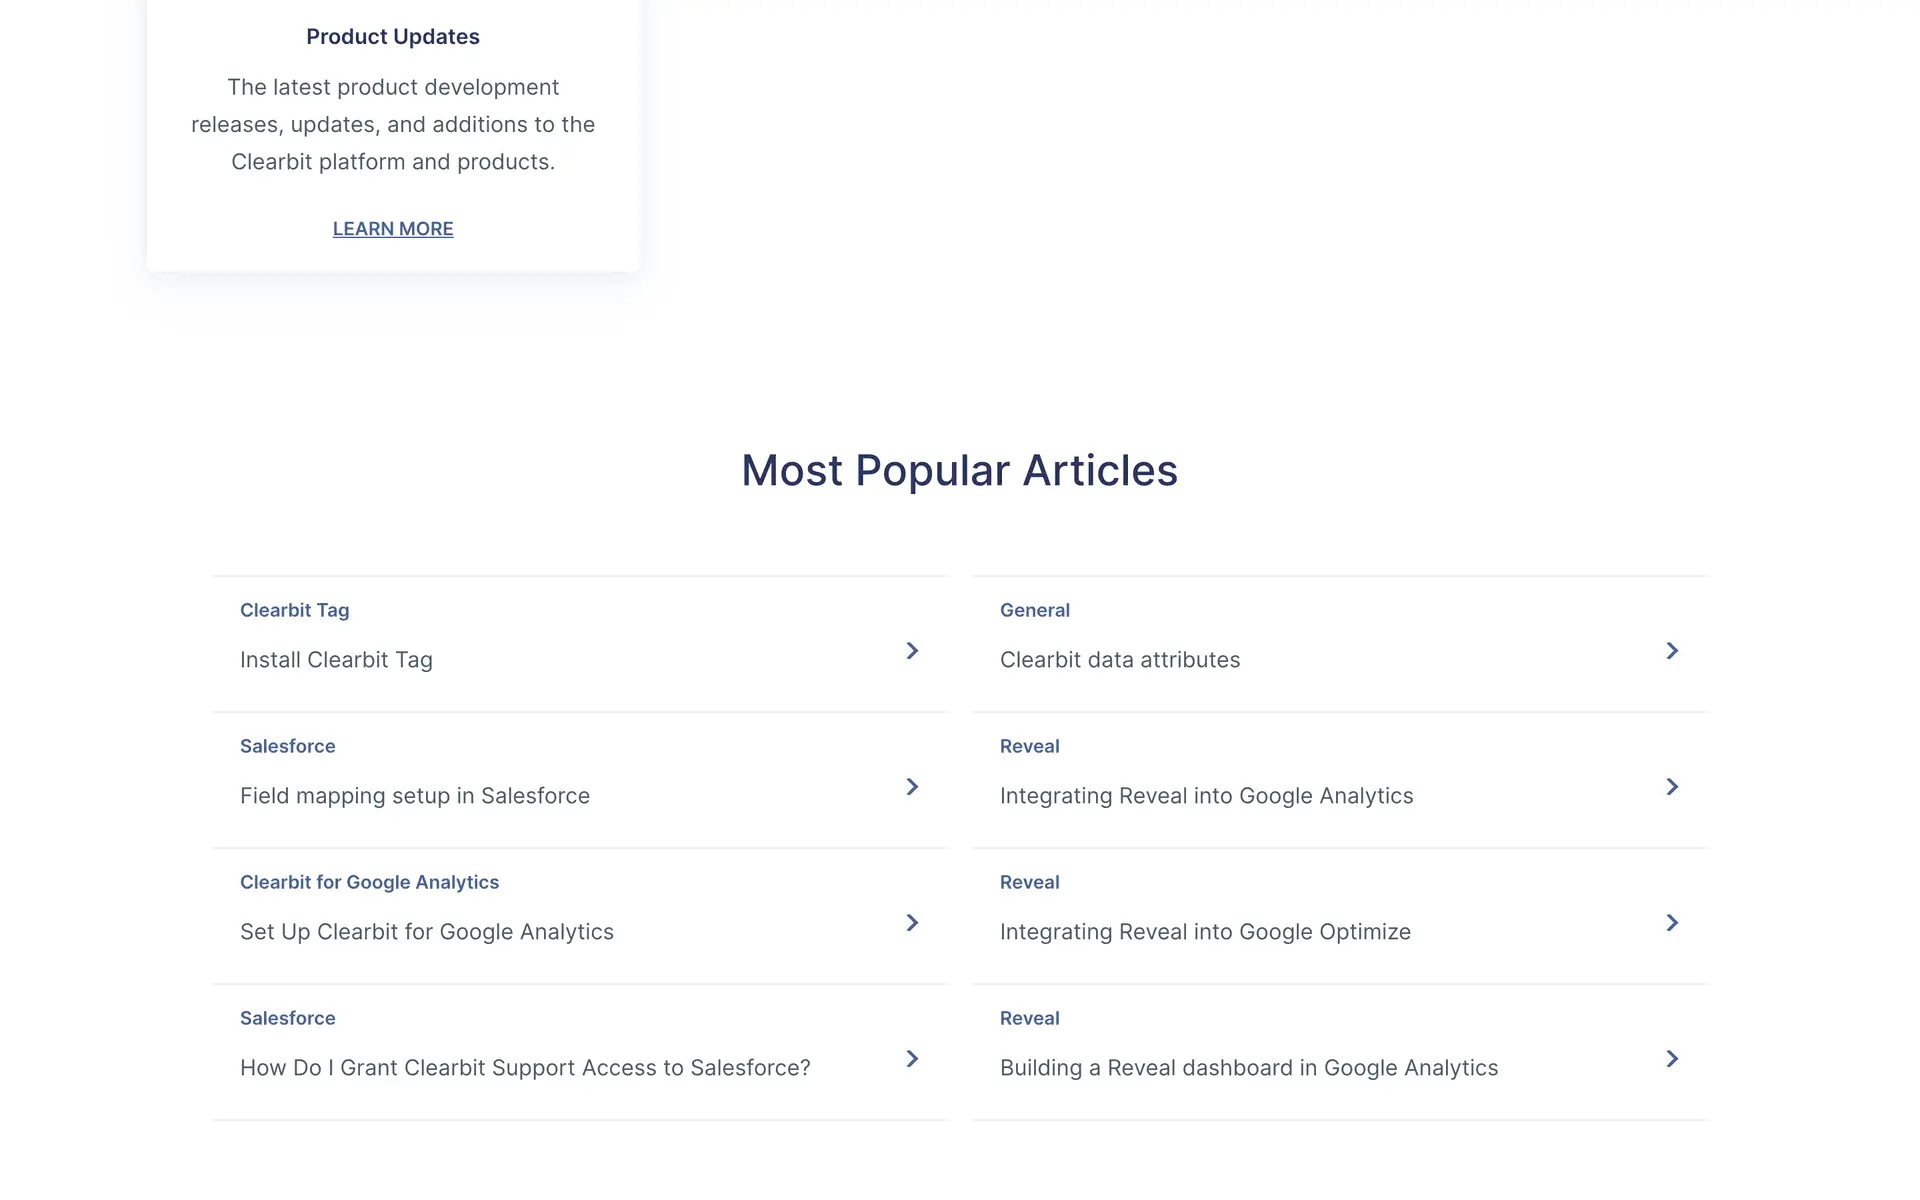Image resolution: width=1920 pixels, height=1200 pixels.
Task: Open Clearbit data attributes article title
Action: pos(1119,660)
